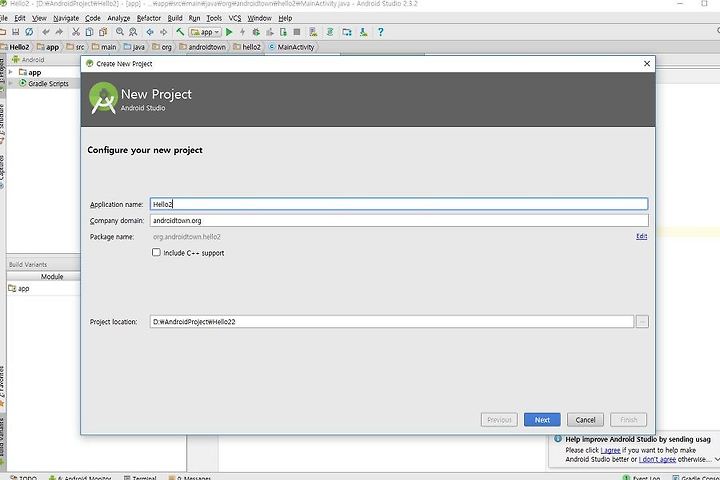The height and width of the screenshot is (480, 720).
Task: Click the Sync Project with Gradle icon
Action: (x=330, y=32)
